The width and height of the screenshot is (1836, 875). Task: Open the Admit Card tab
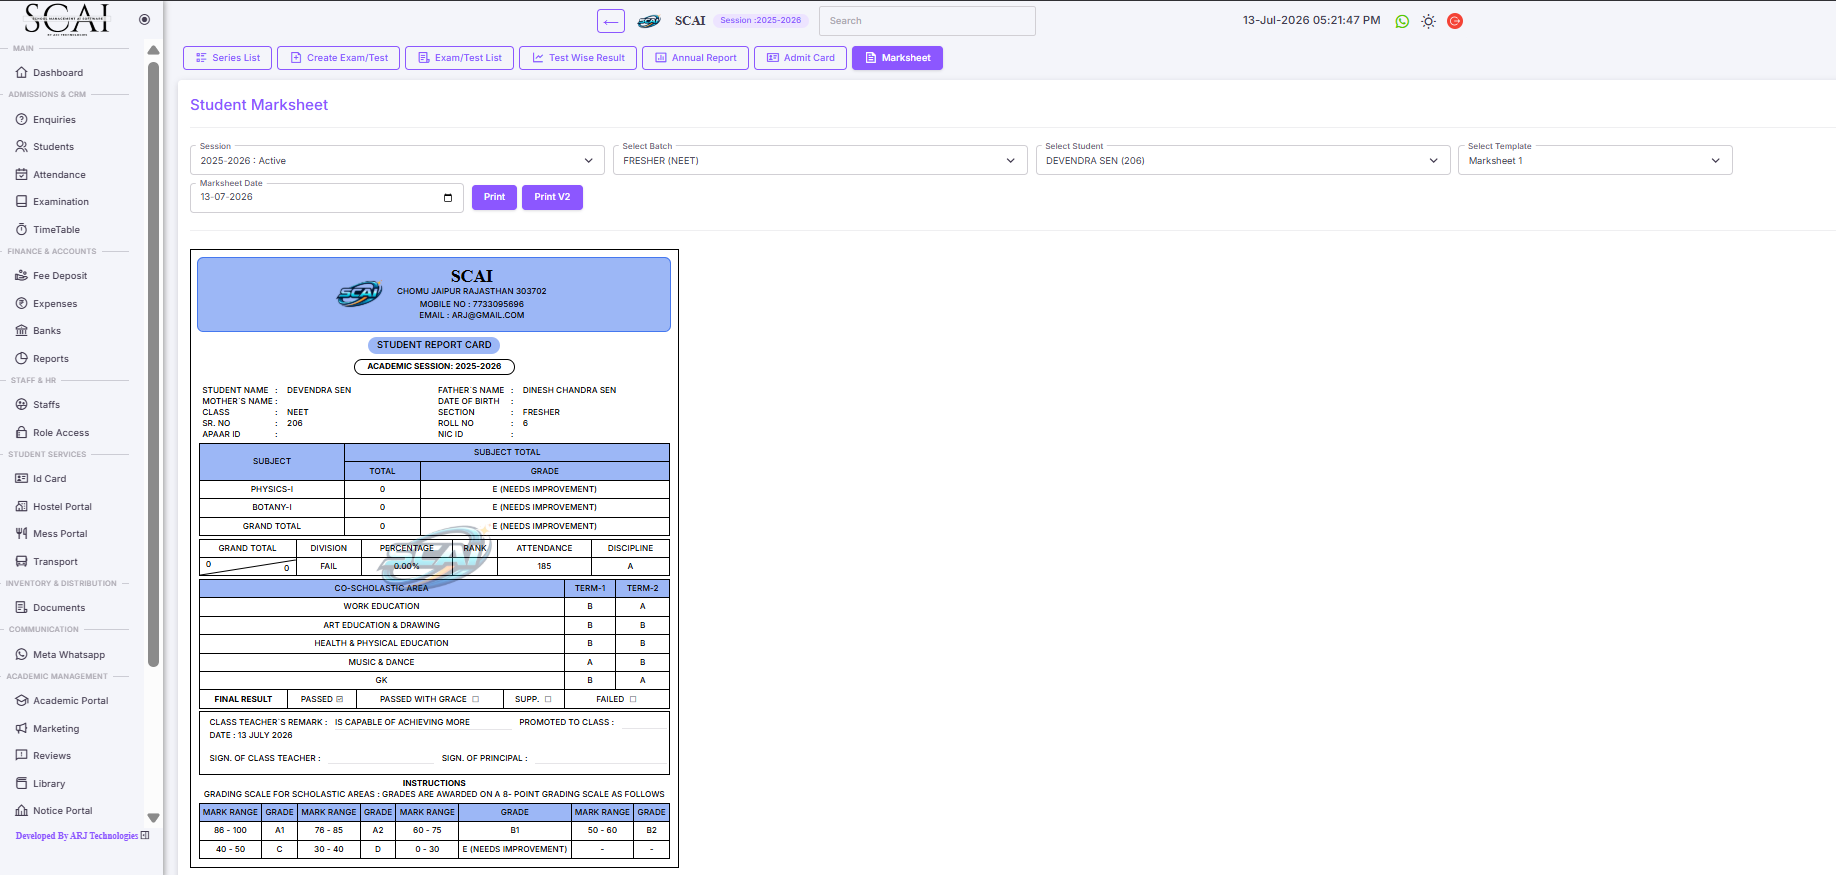coord(800,58)
